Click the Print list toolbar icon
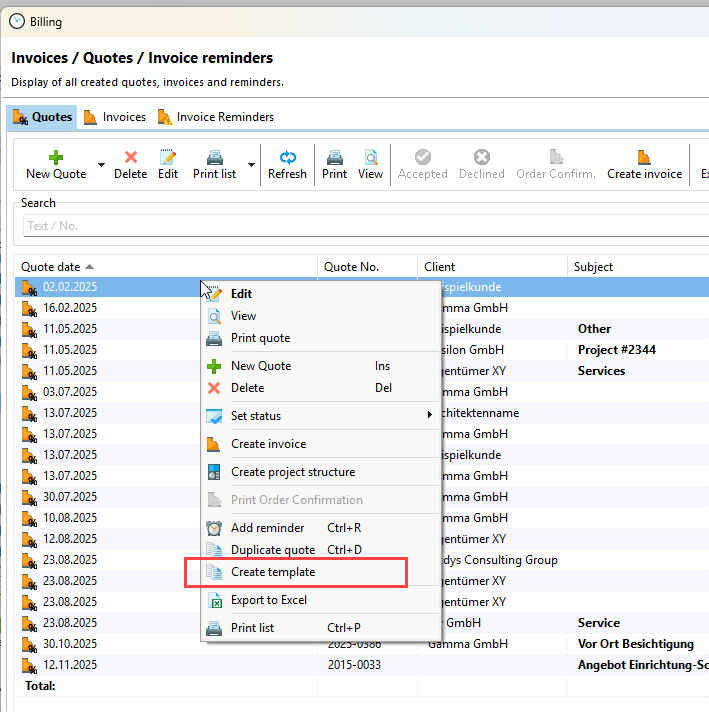The width and height of the screenshot is (709, 712). point(214,158)
